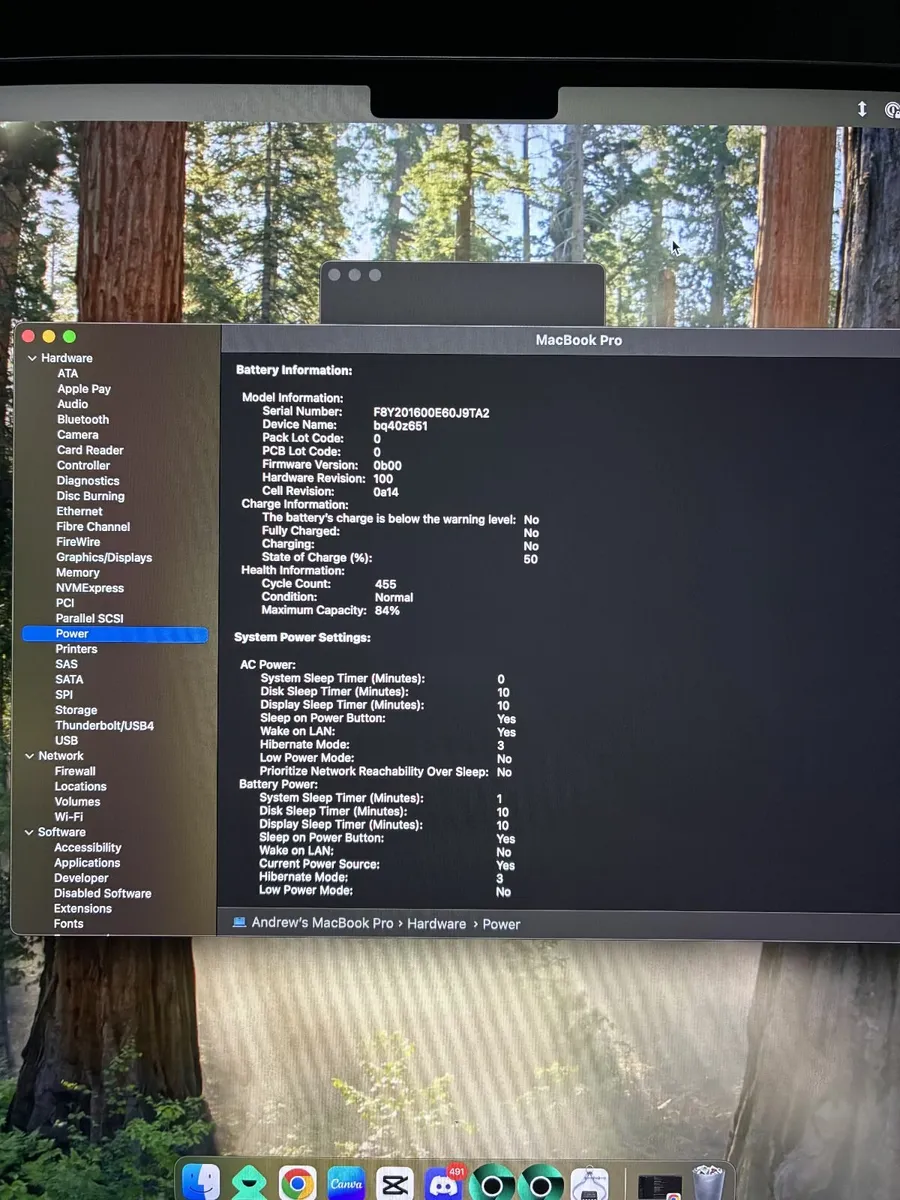Click the lock status icon in the menu bar
The image size is (900, 1200).
click(x=891, y=110)
